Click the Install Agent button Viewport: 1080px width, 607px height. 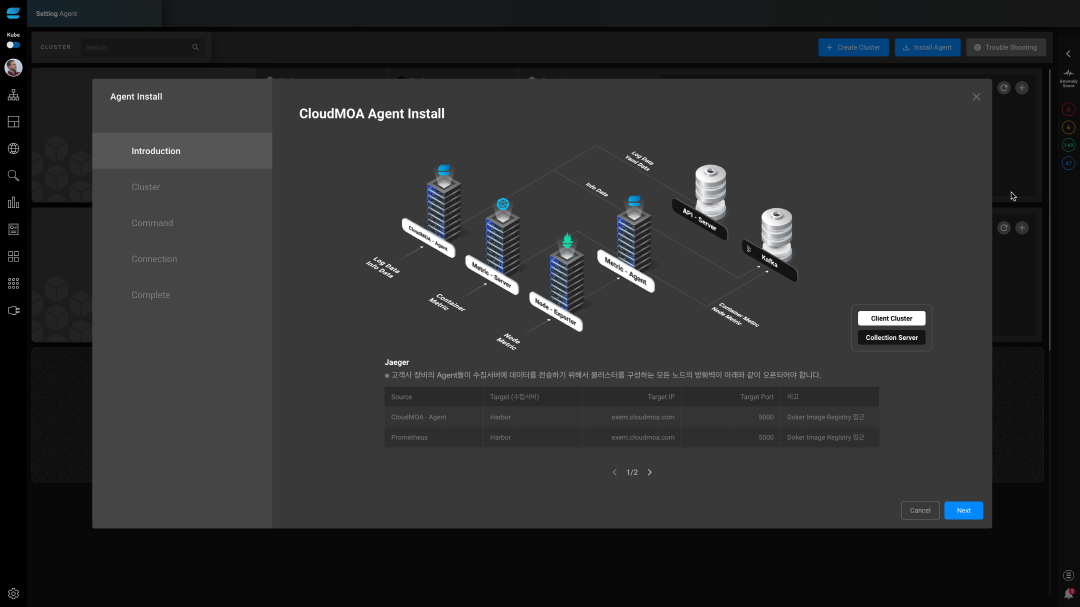pos(927,48)
